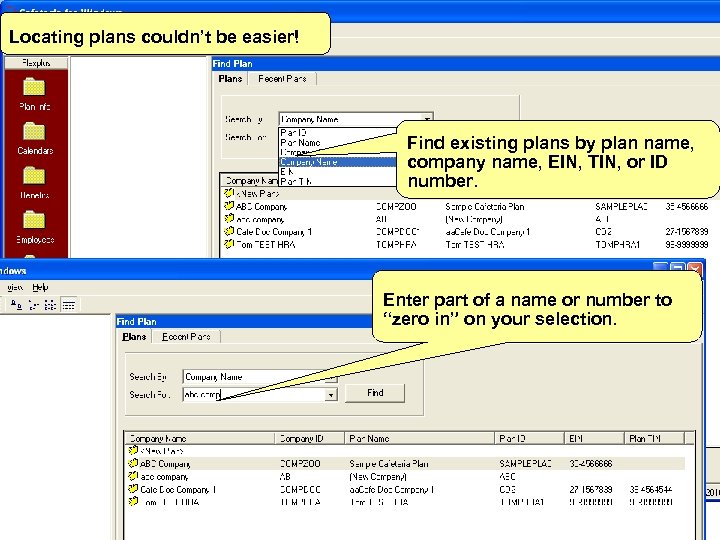Click the Search By combo box in the back window
The image size is (720, 540).
point(355,119)
